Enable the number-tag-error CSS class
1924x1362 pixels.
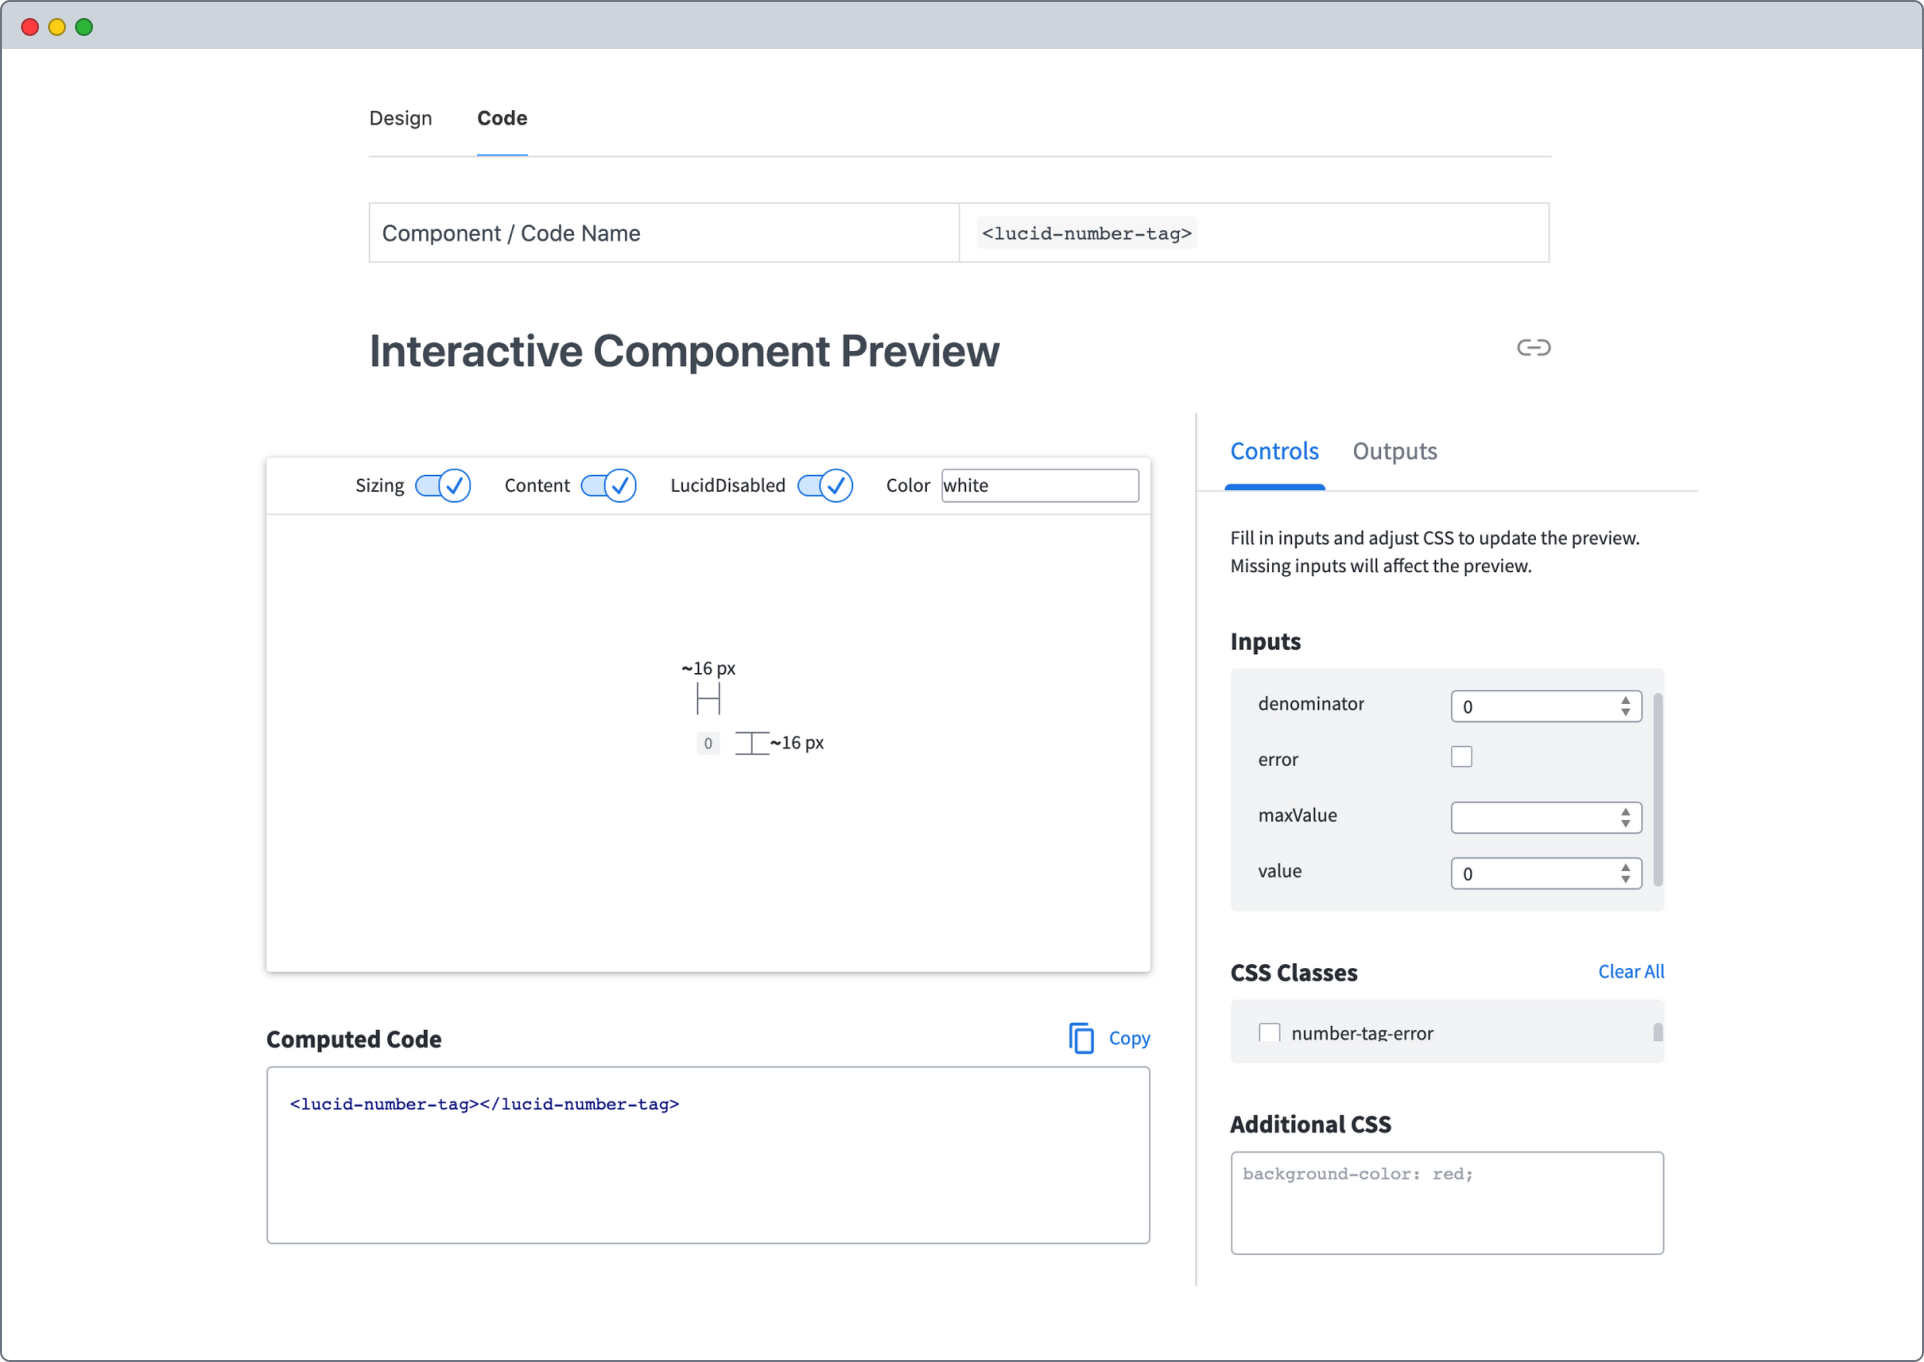[x=1269, y=1032]
